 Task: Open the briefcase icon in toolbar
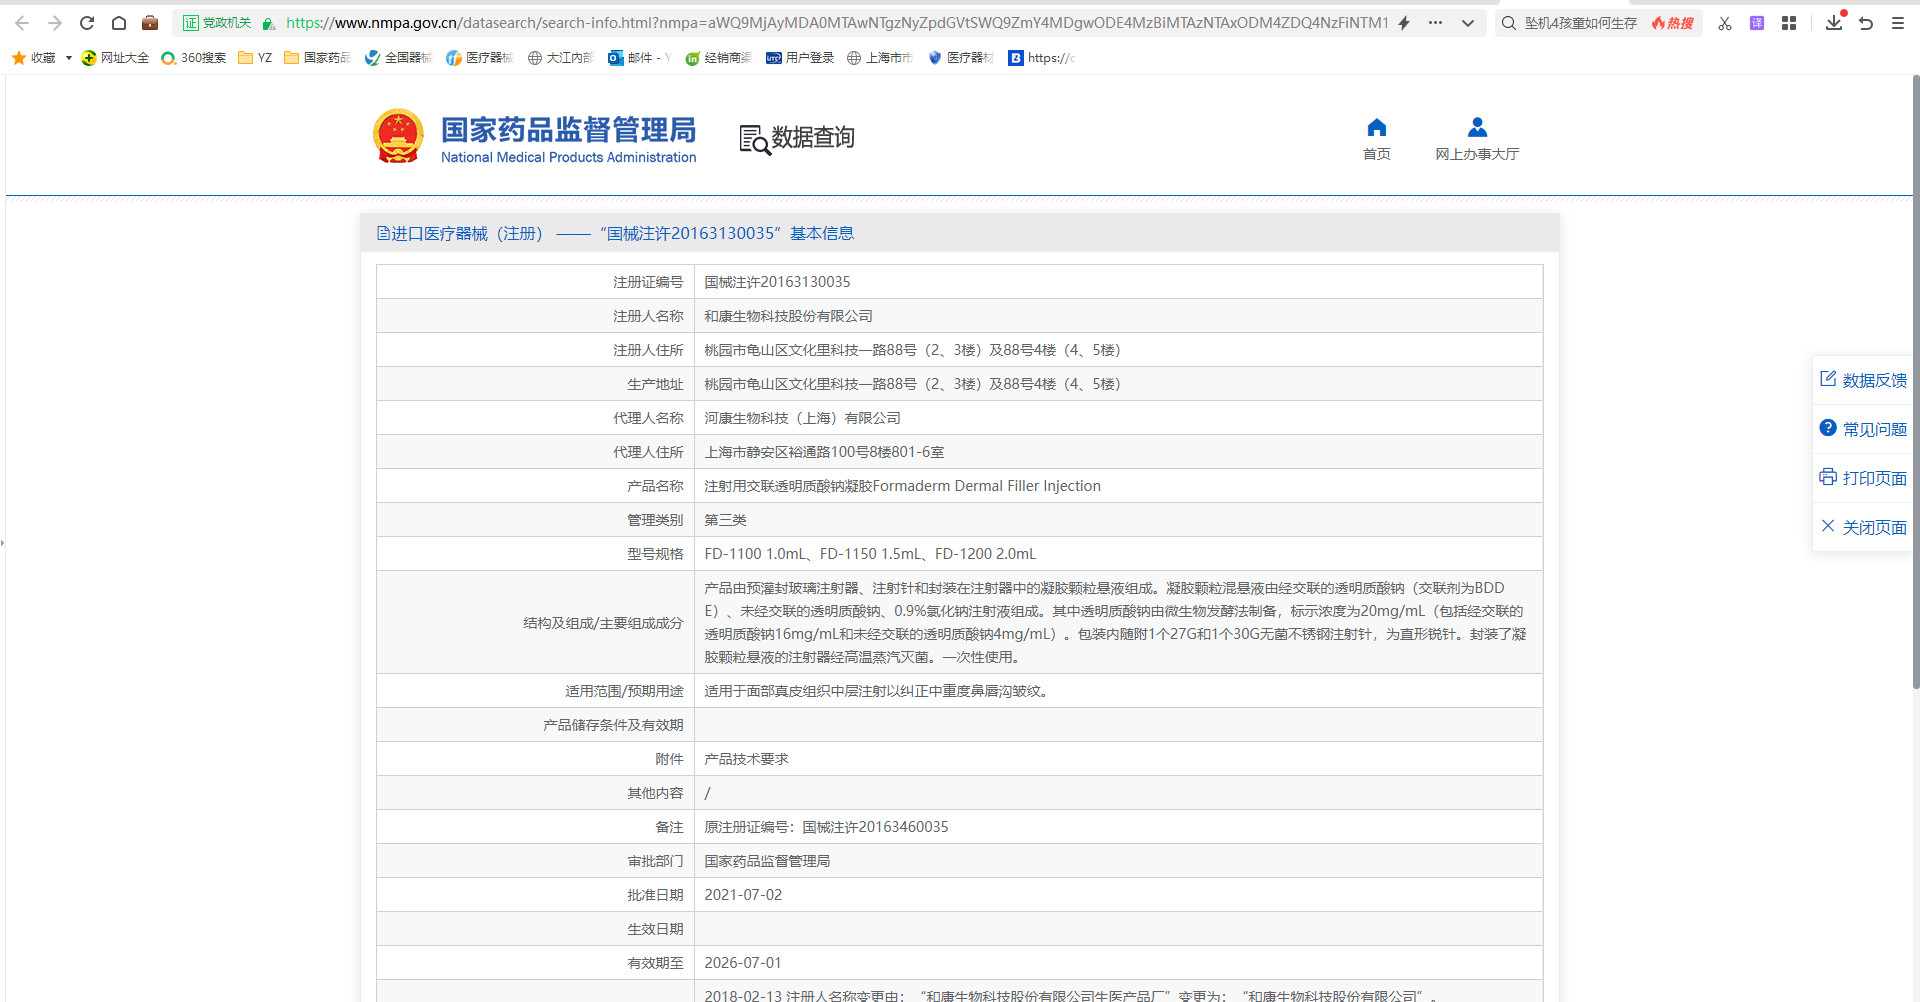click(x=150, y=23)
